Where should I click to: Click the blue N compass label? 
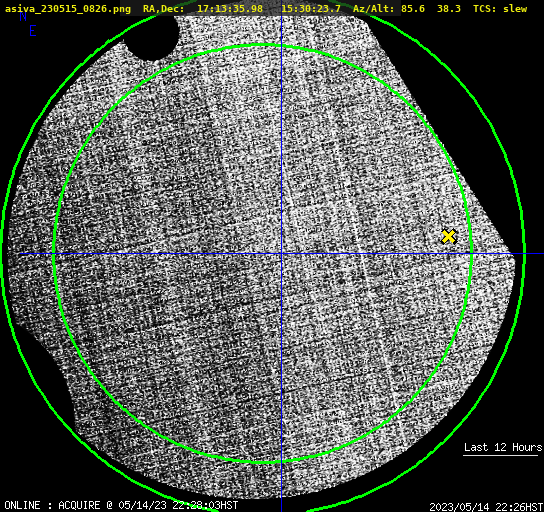23,16
